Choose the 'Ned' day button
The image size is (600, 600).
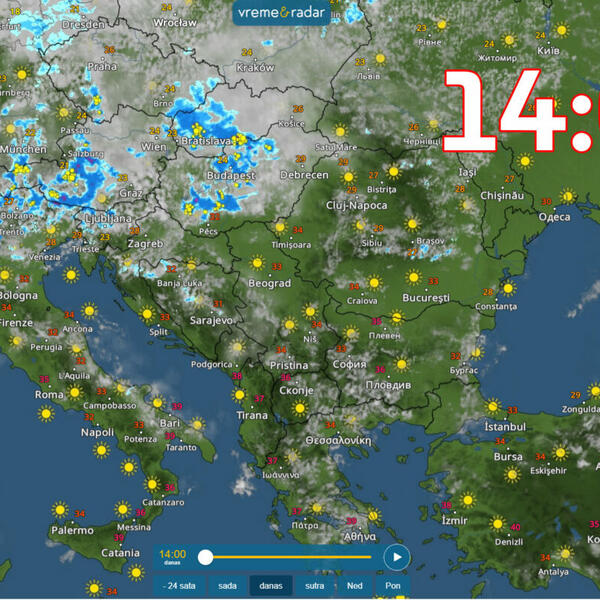(x=355, y=586)
